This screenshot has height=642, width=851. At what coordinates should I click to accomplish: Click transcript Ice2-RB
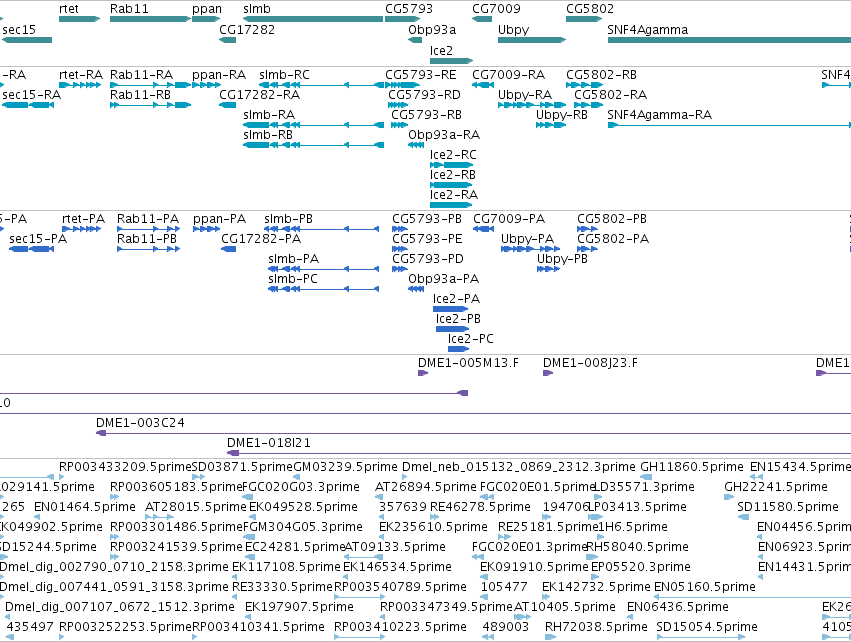[x=452, y=185]
